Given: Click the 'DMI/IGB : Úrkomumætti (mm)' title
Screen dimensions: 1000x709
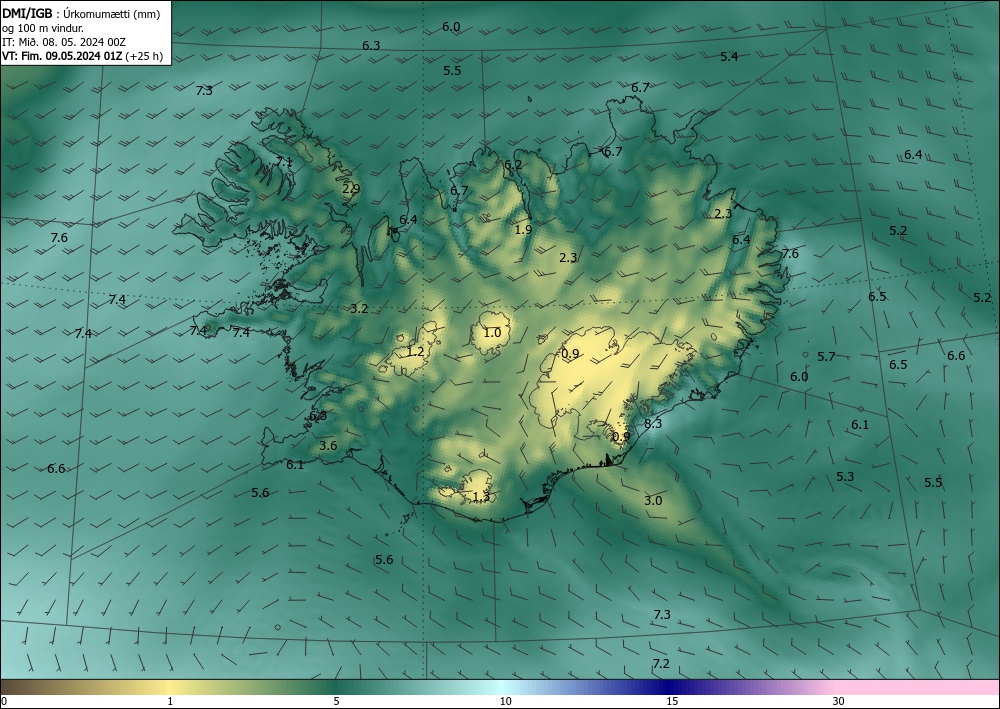Looking at the screenshot, I should point(81,13).
